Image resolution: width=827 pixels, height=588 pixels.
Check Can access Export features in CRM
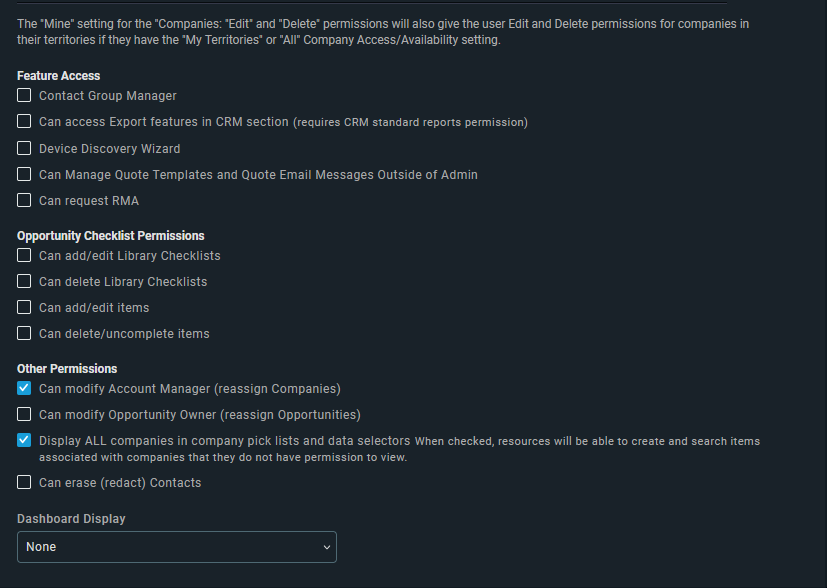coord(24,121)
